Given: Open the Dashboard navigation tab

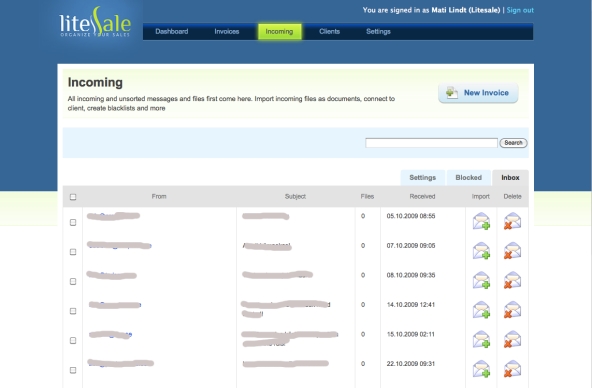Looking at the screenshot, I should pos(171,31).
